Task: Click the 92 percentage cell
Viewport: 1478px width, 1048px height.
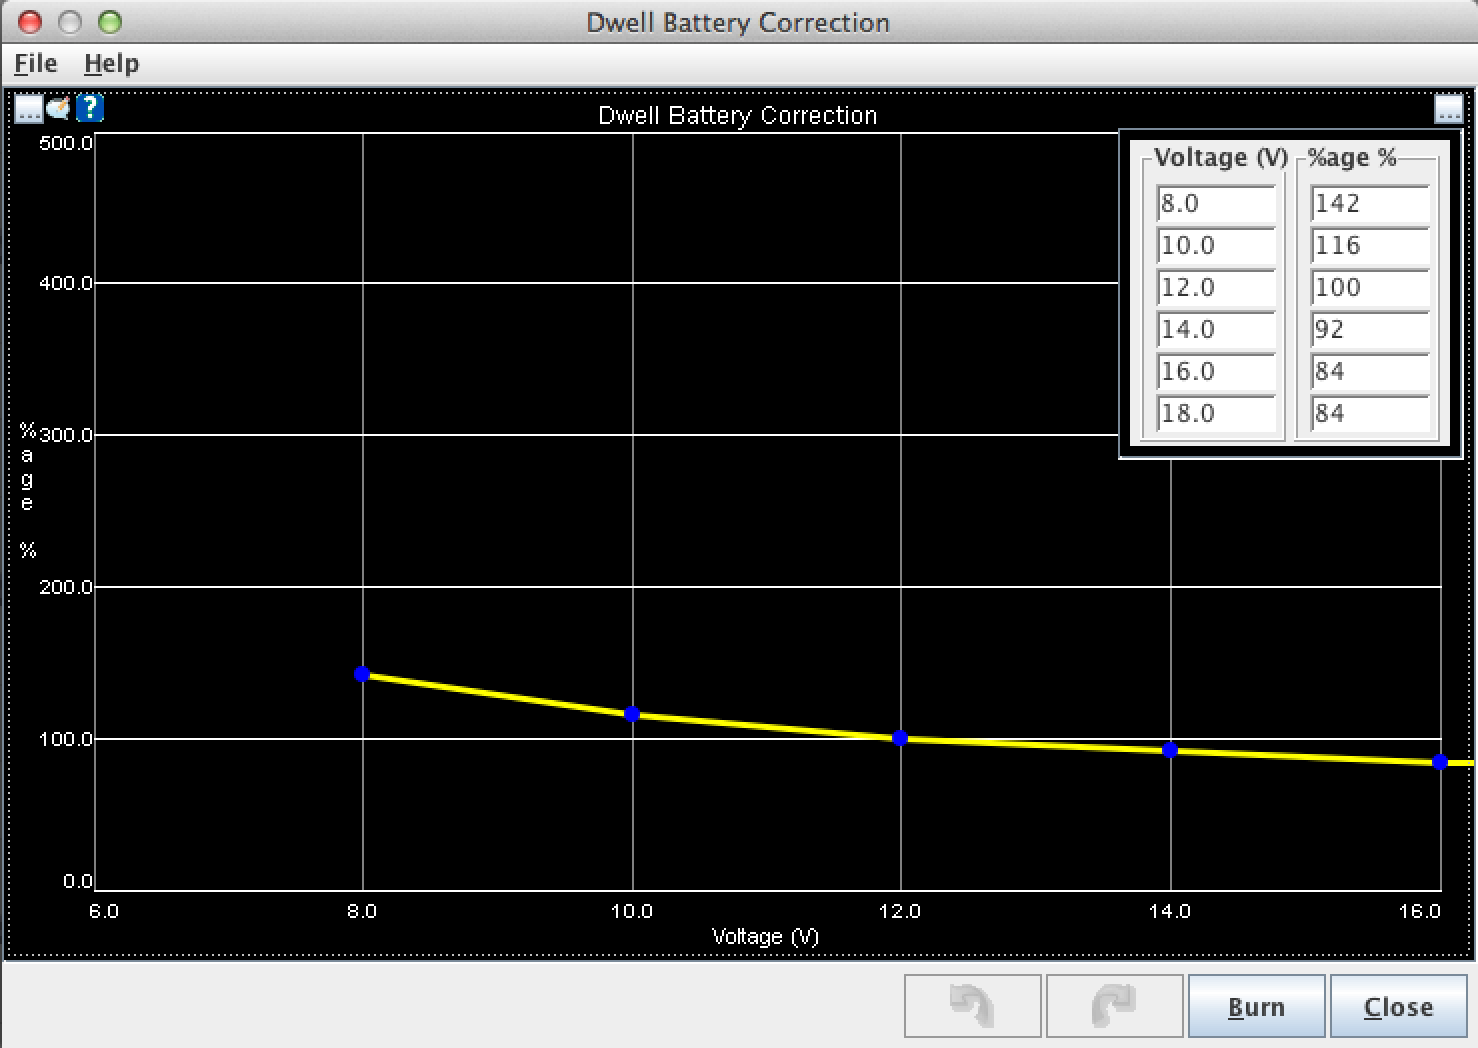Action: point(1369,330)
